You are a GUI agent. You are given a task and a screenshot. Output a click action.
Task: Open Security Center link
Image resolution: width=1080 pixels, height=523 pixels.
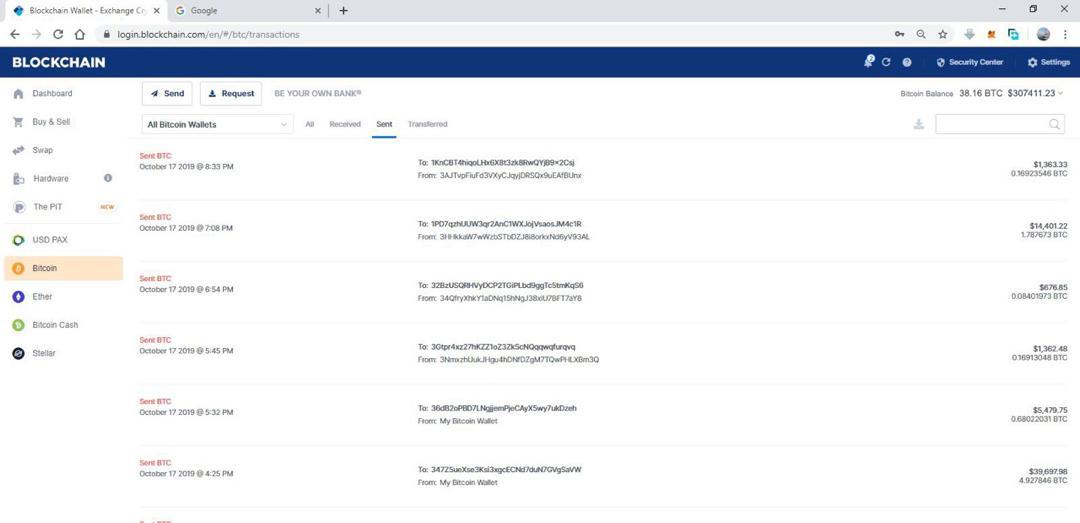(970, 62)
